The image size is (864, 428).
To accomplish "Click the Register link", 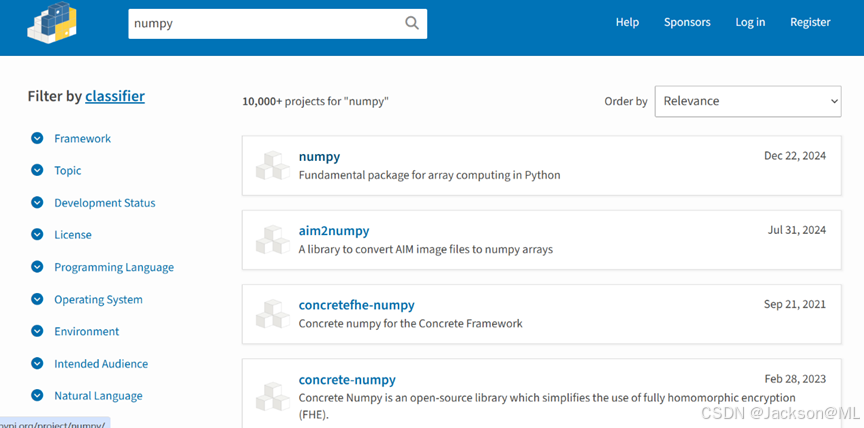I will (x=810, y=22).
